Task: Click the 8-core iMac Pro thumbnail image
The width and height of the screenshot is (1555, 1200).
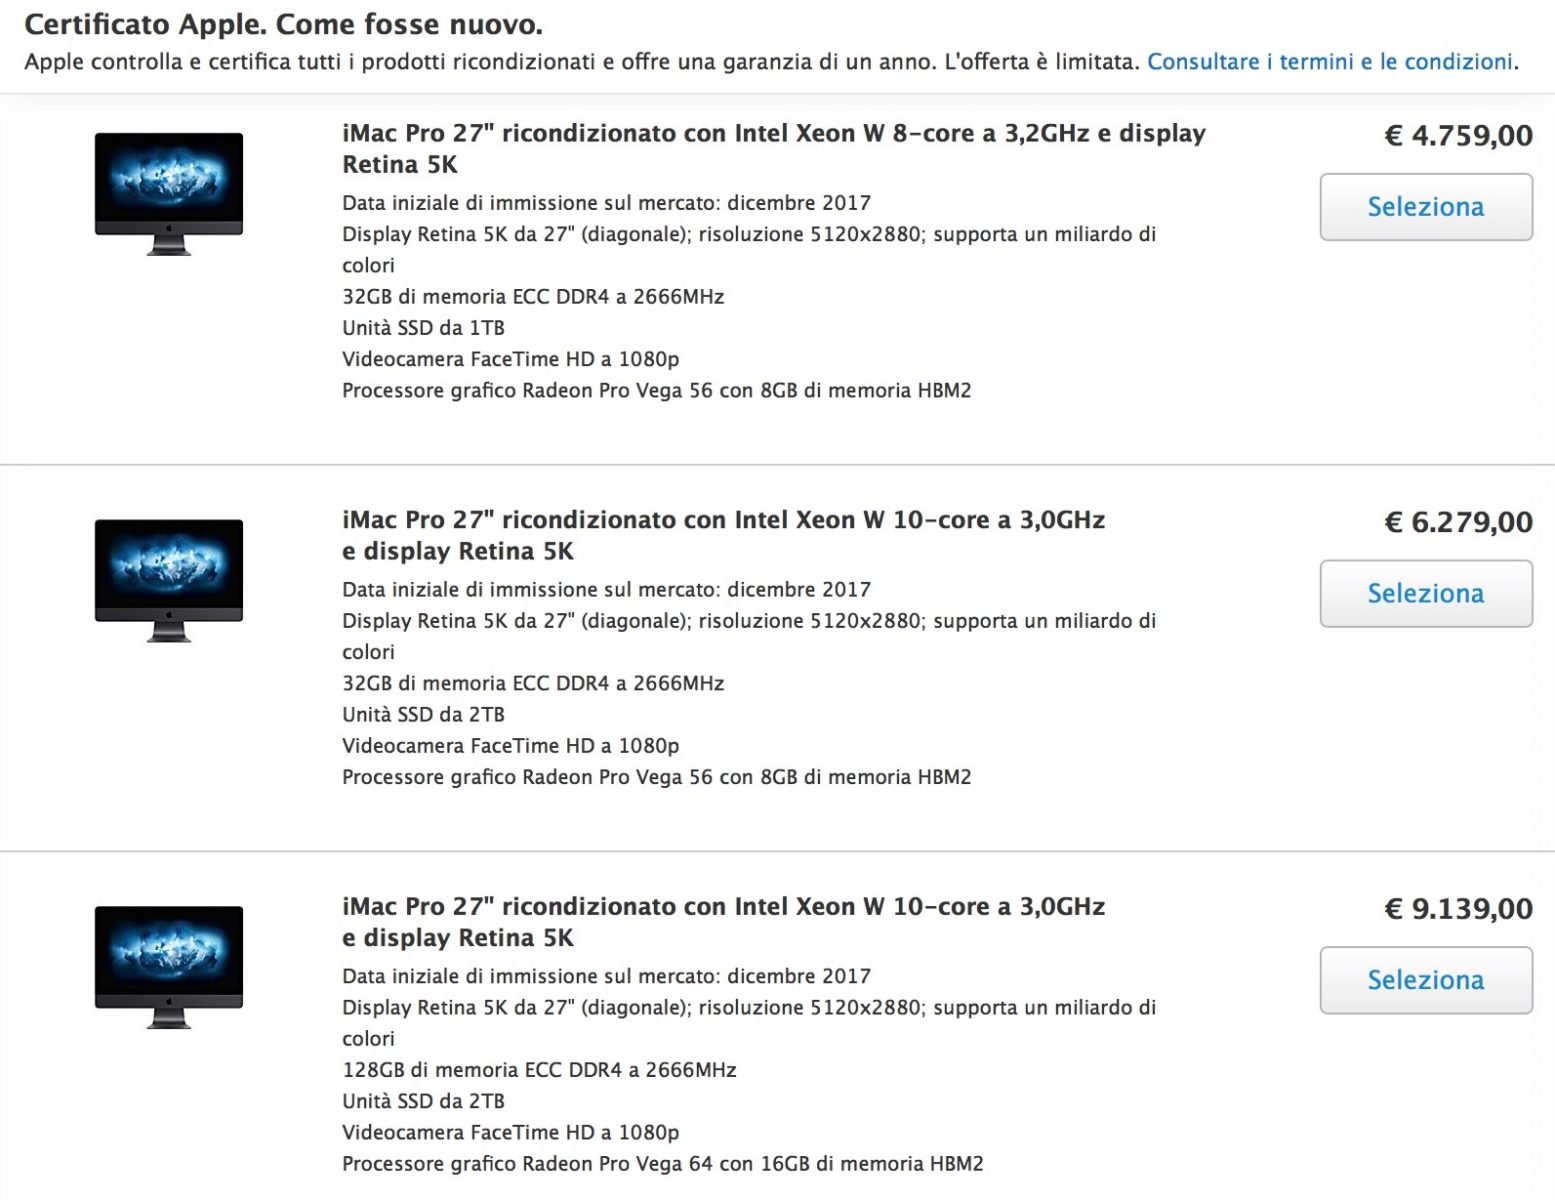Action: [x=169, y=193]
